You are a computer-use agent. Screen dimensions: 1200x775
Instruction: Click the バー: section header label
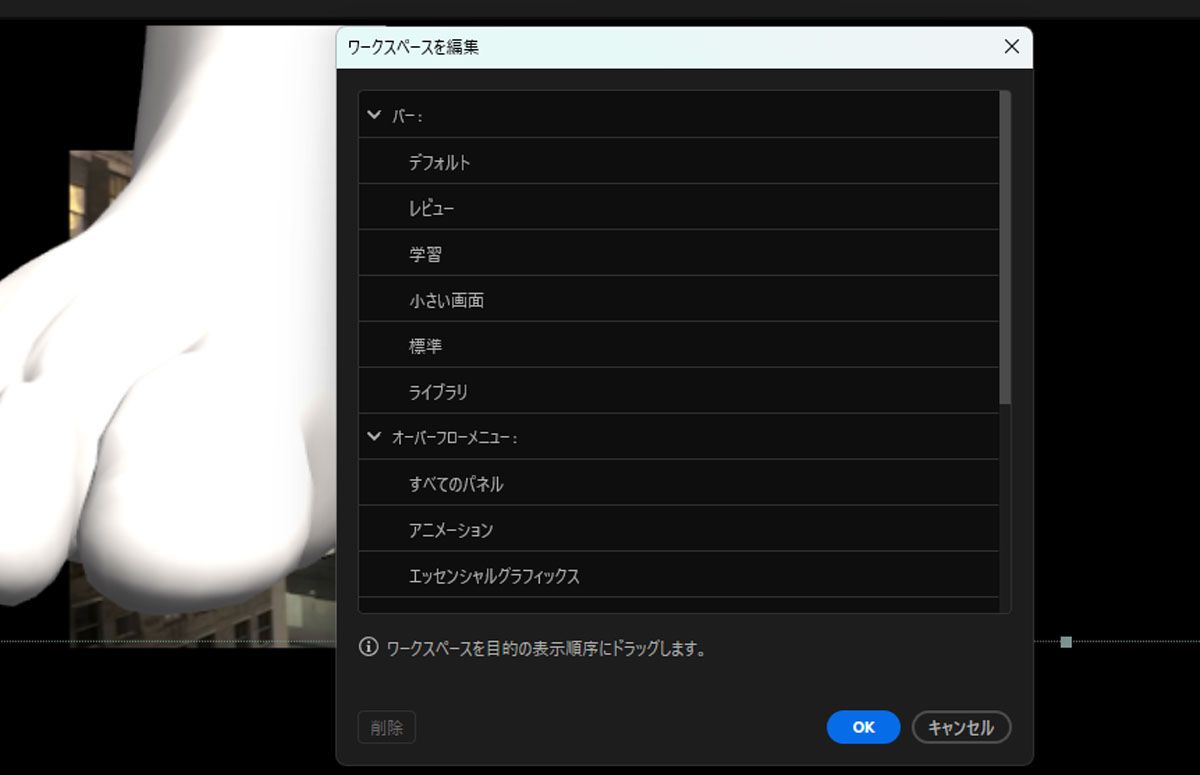tap(408, 116)
